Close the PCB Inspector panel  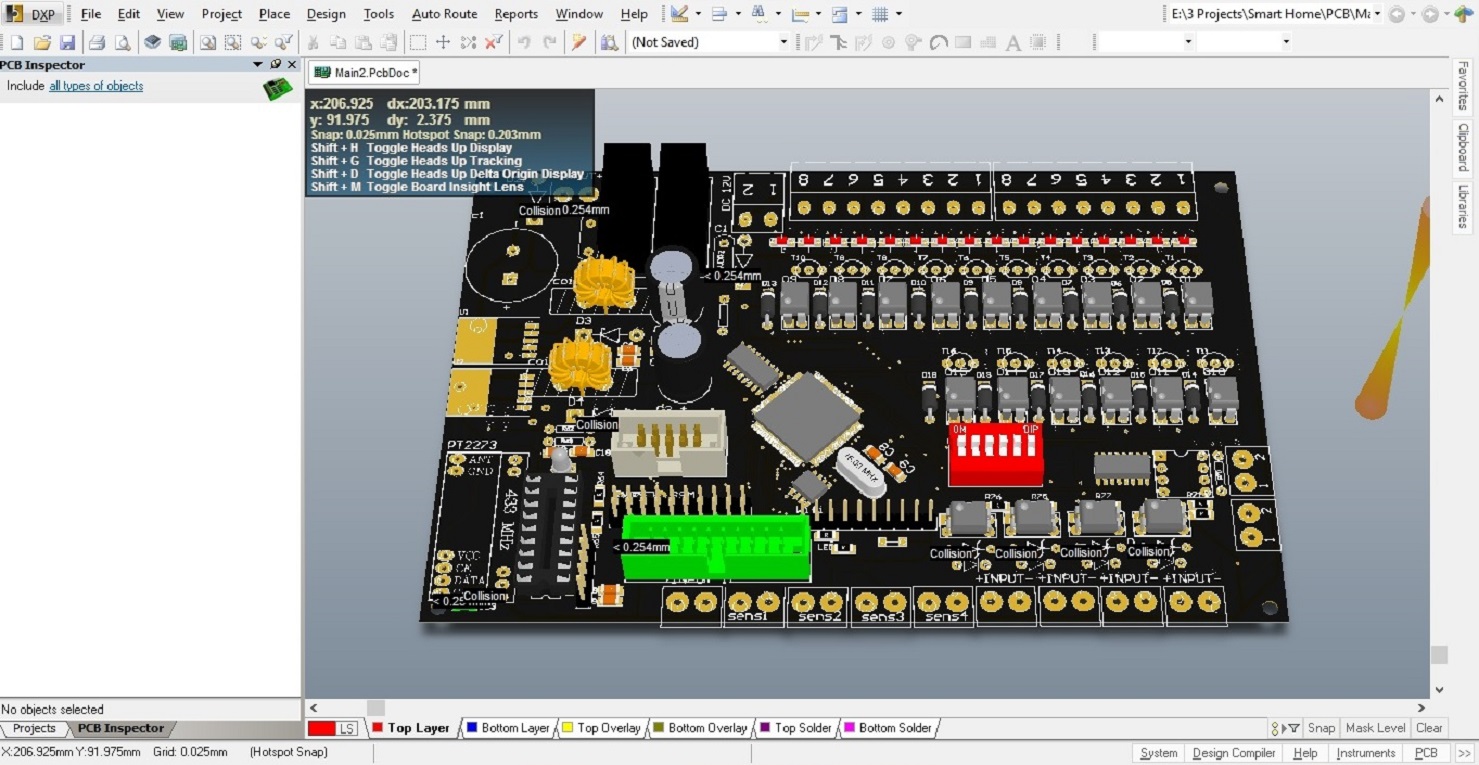click(292, 64)
